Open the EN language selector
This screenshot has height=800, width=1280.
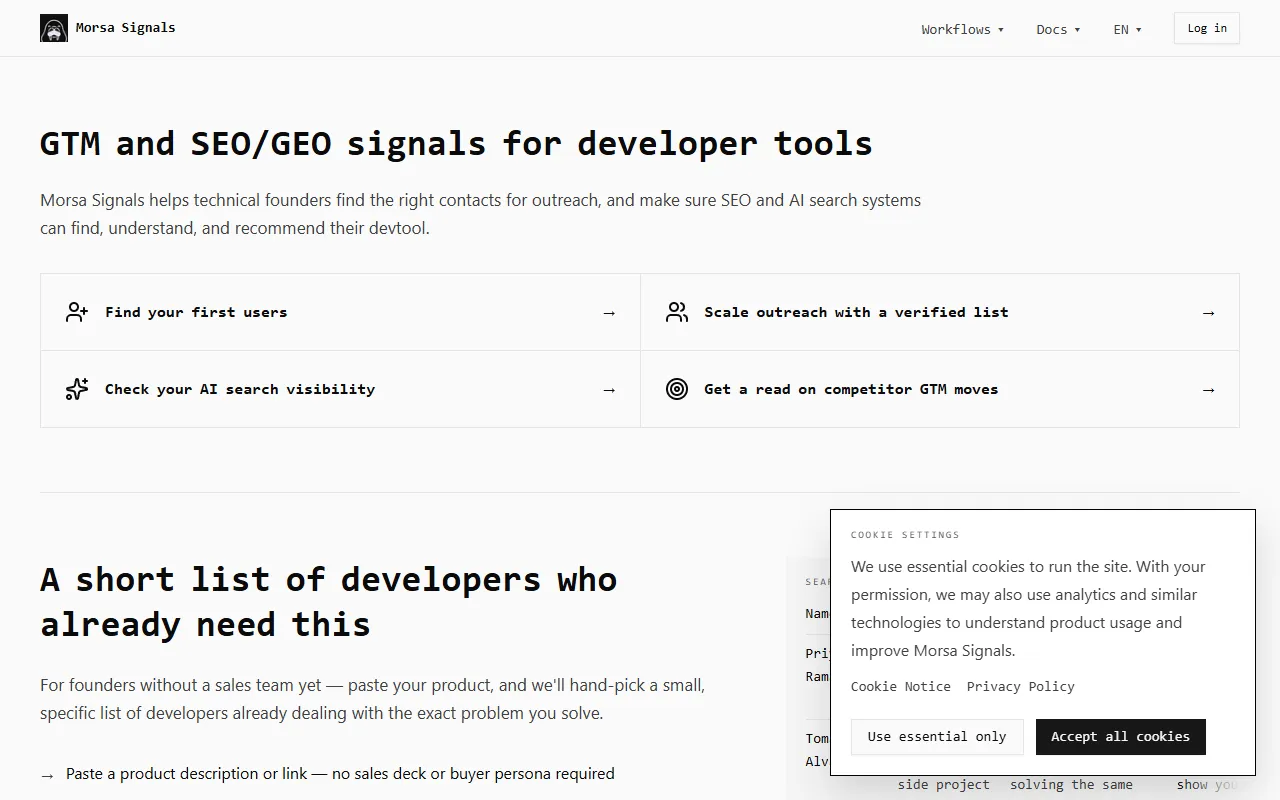click(x=1127, y=29)
